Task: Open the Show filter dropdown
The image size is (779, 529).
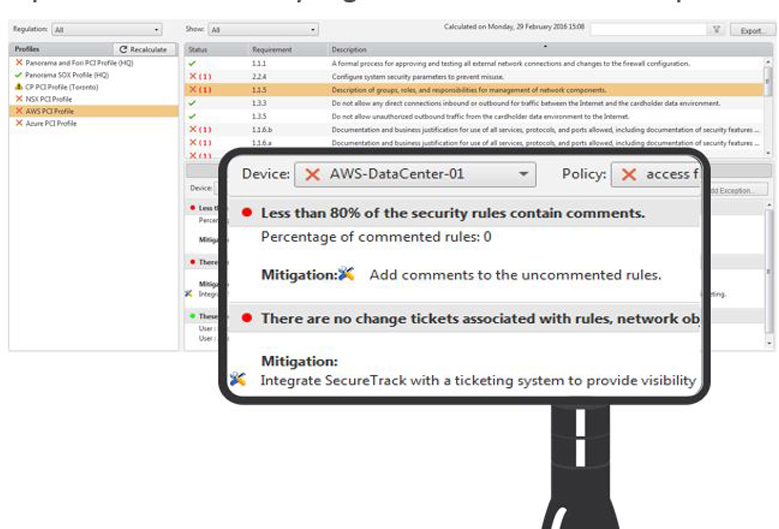Action: tap(263, 30)
